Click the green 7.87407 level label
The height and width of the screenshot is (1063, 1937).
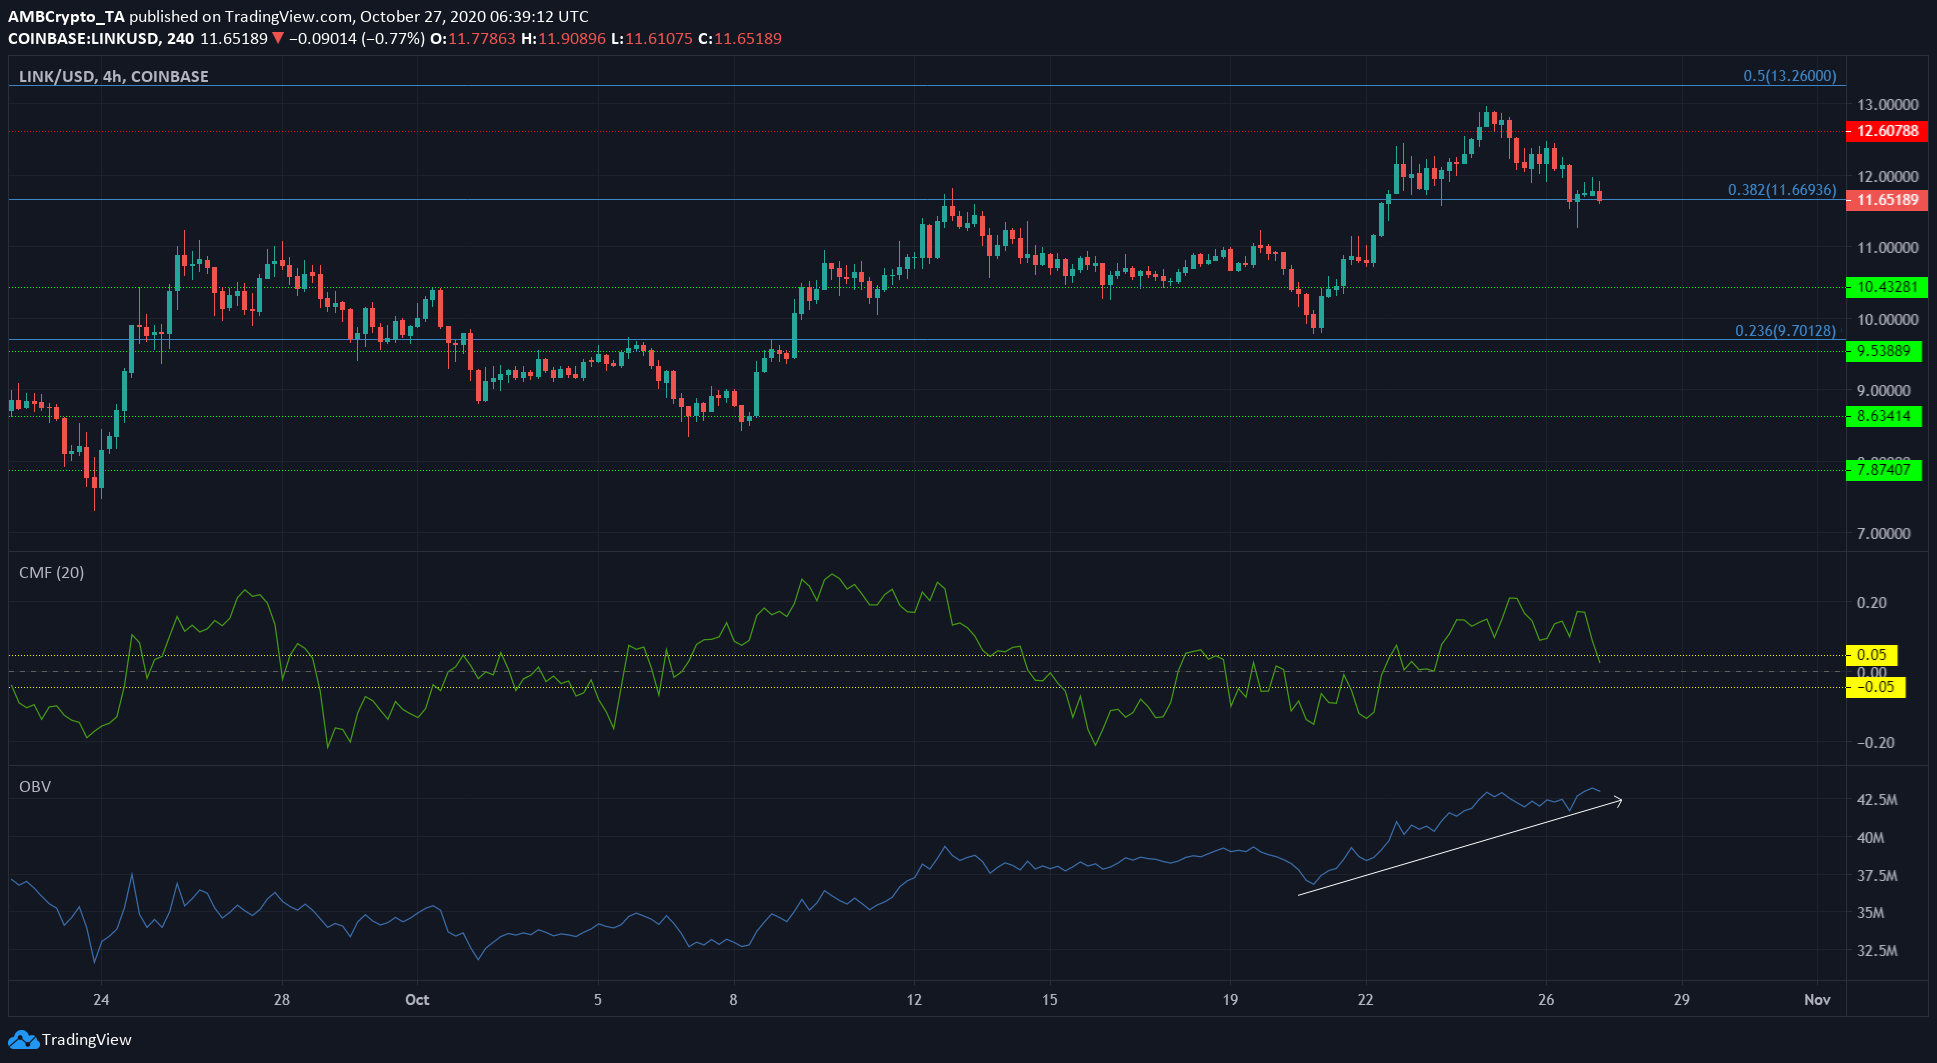point(1884,470)
